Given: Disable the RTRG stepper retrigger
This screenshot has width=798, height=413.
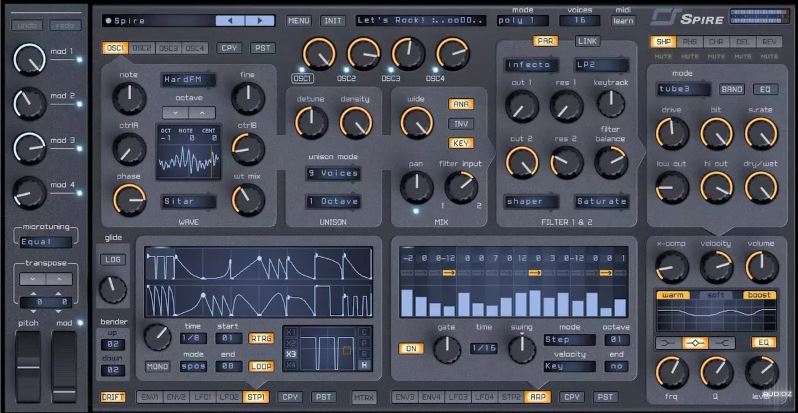Looking at the screenshot, I should pyautogui.click(x=261, y=338).
